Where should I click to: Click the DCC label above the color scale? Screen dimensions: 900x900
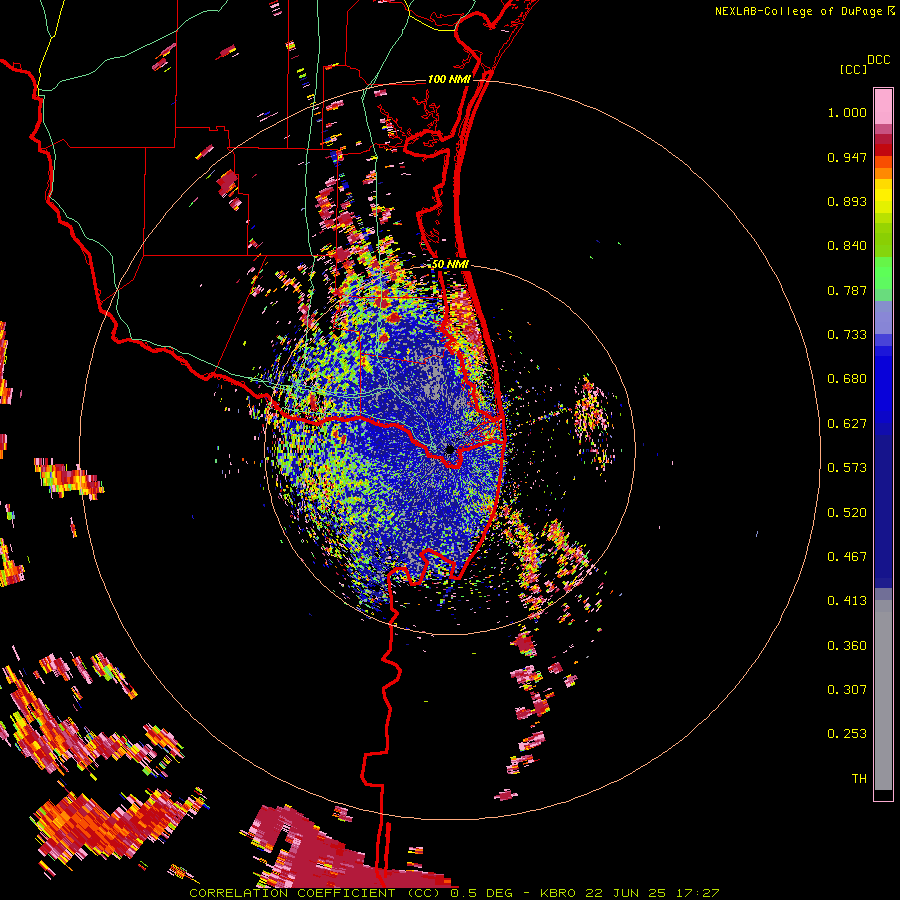879,60
